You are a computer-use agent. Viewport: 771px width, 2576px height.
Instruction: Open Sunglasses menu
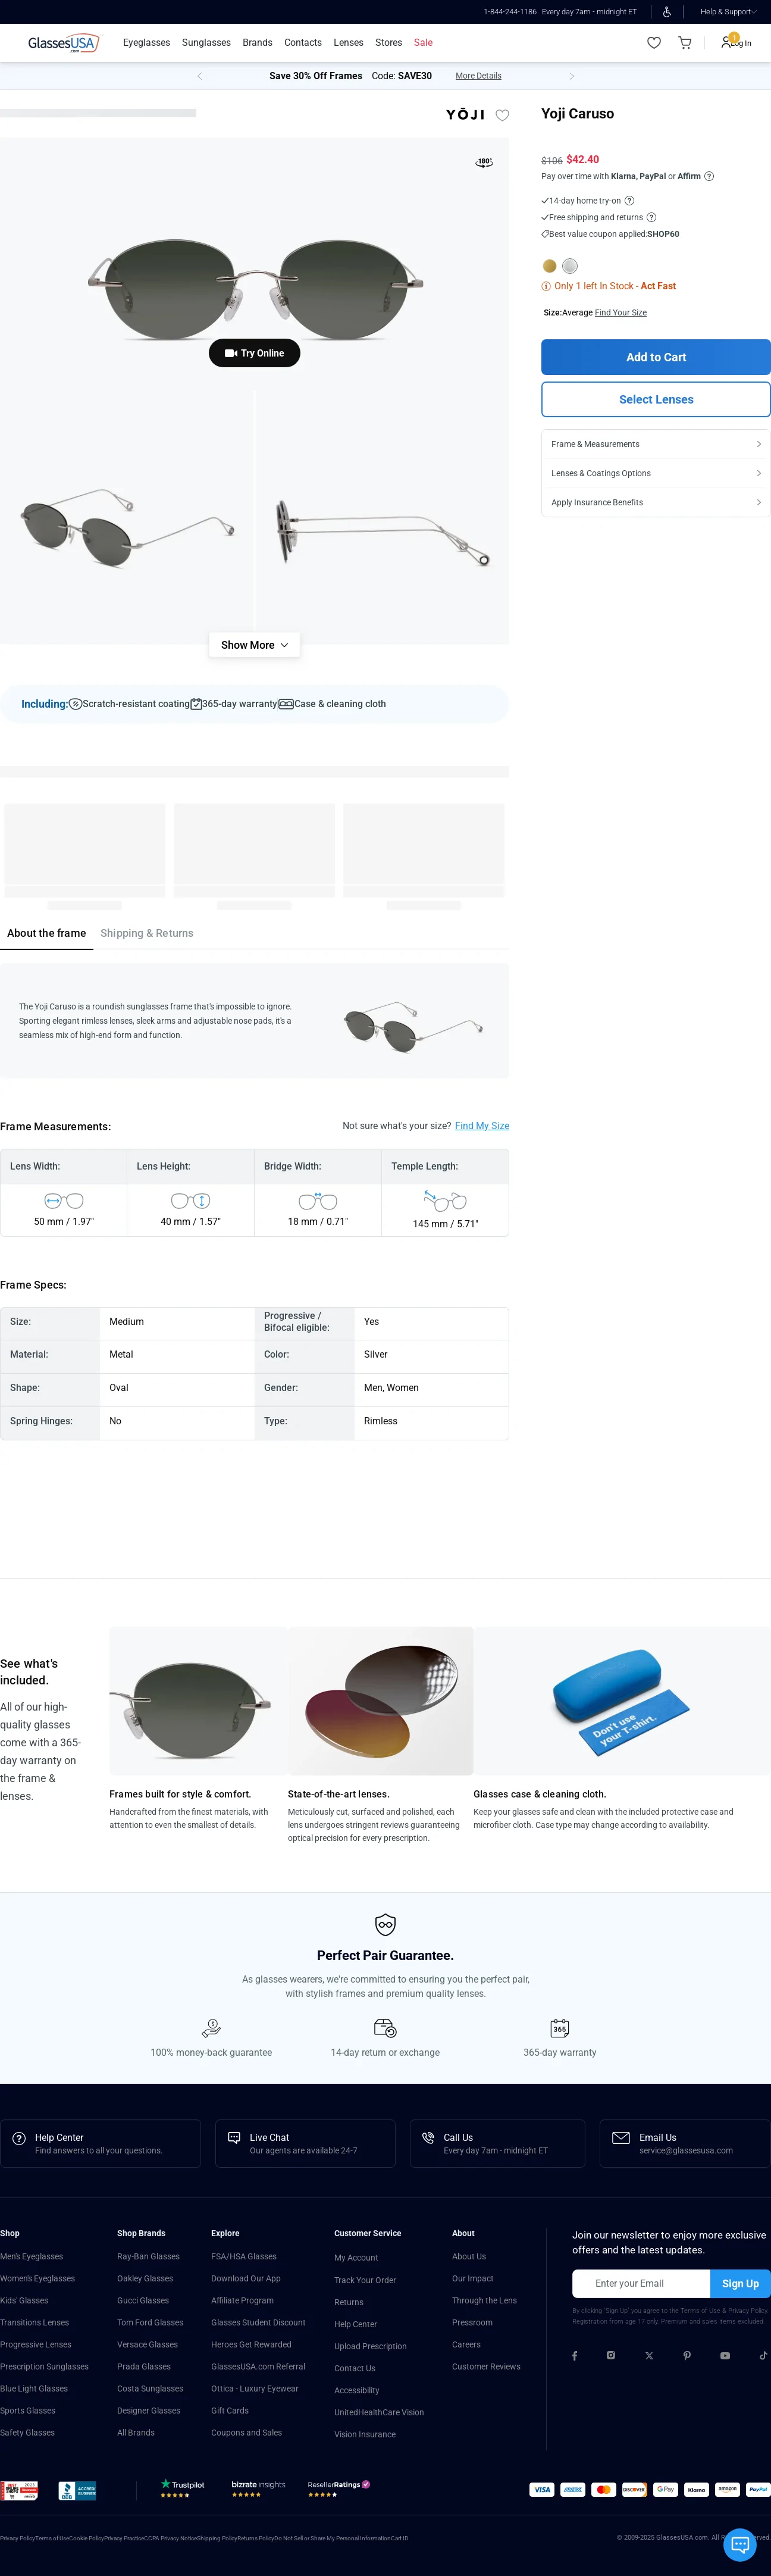[206, 43]
